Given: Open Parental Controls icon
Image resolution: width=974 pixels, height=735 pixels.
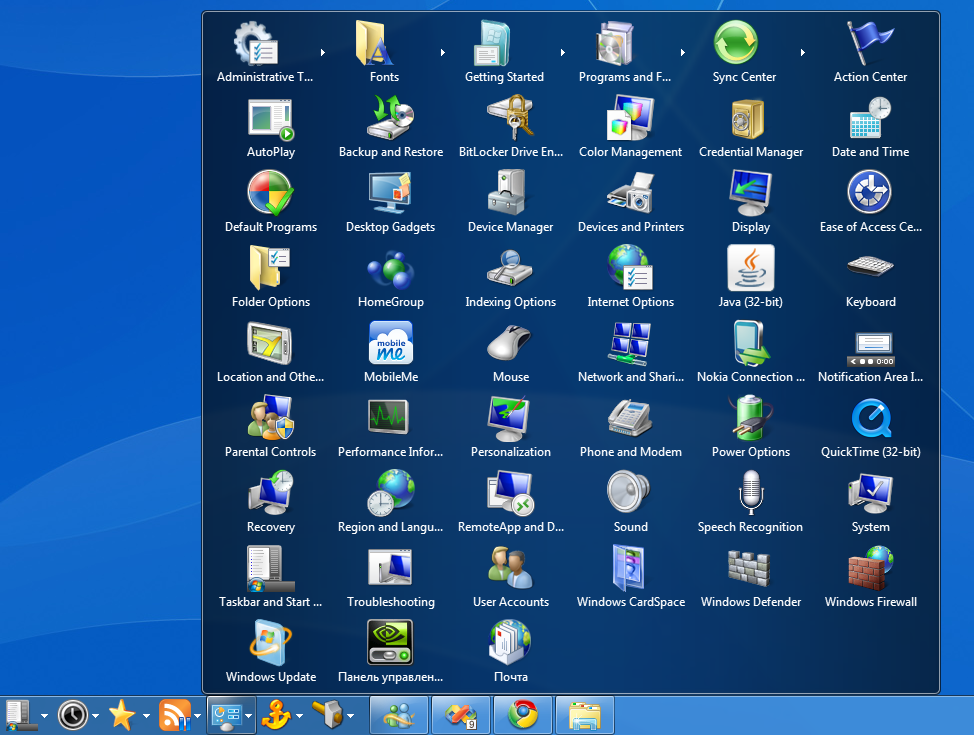Looking at the screenshot, I should [x=270, y=417].
